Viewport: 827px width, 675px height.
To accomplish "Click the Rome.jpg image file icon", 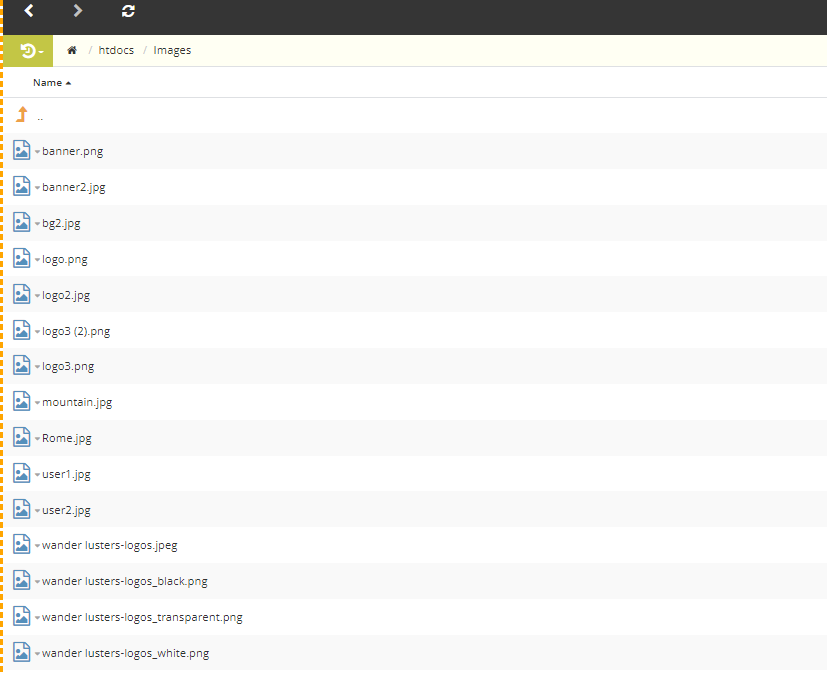I will coord(22,438).
